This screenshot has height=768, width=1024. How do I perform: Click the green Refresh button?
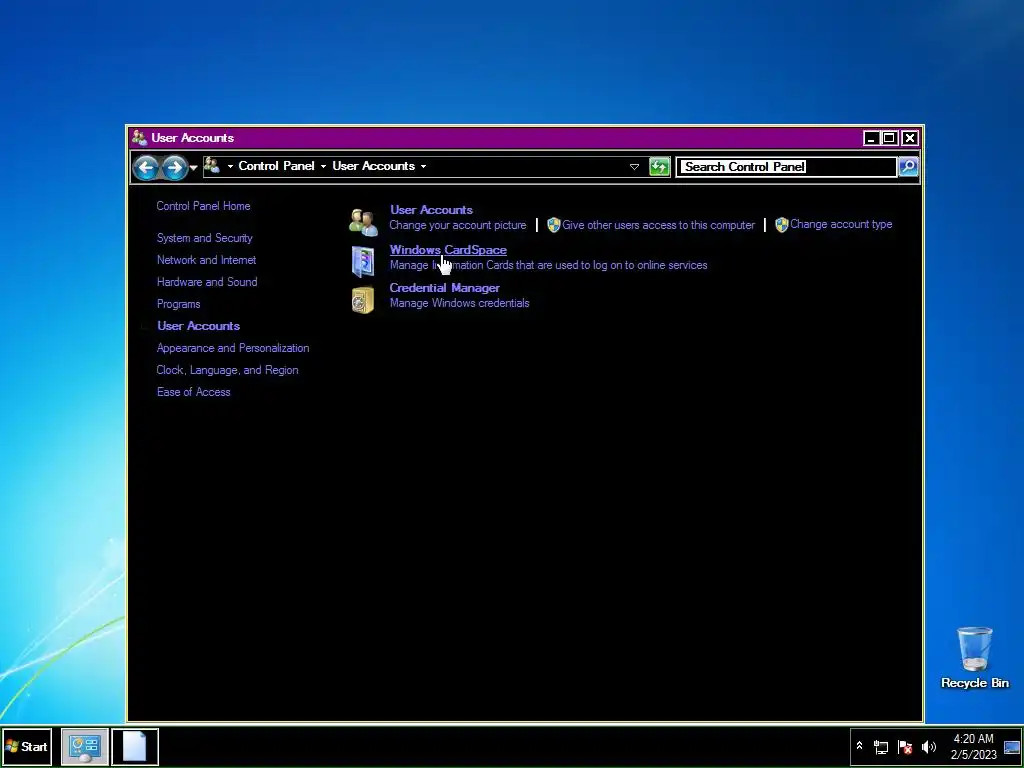660,167
